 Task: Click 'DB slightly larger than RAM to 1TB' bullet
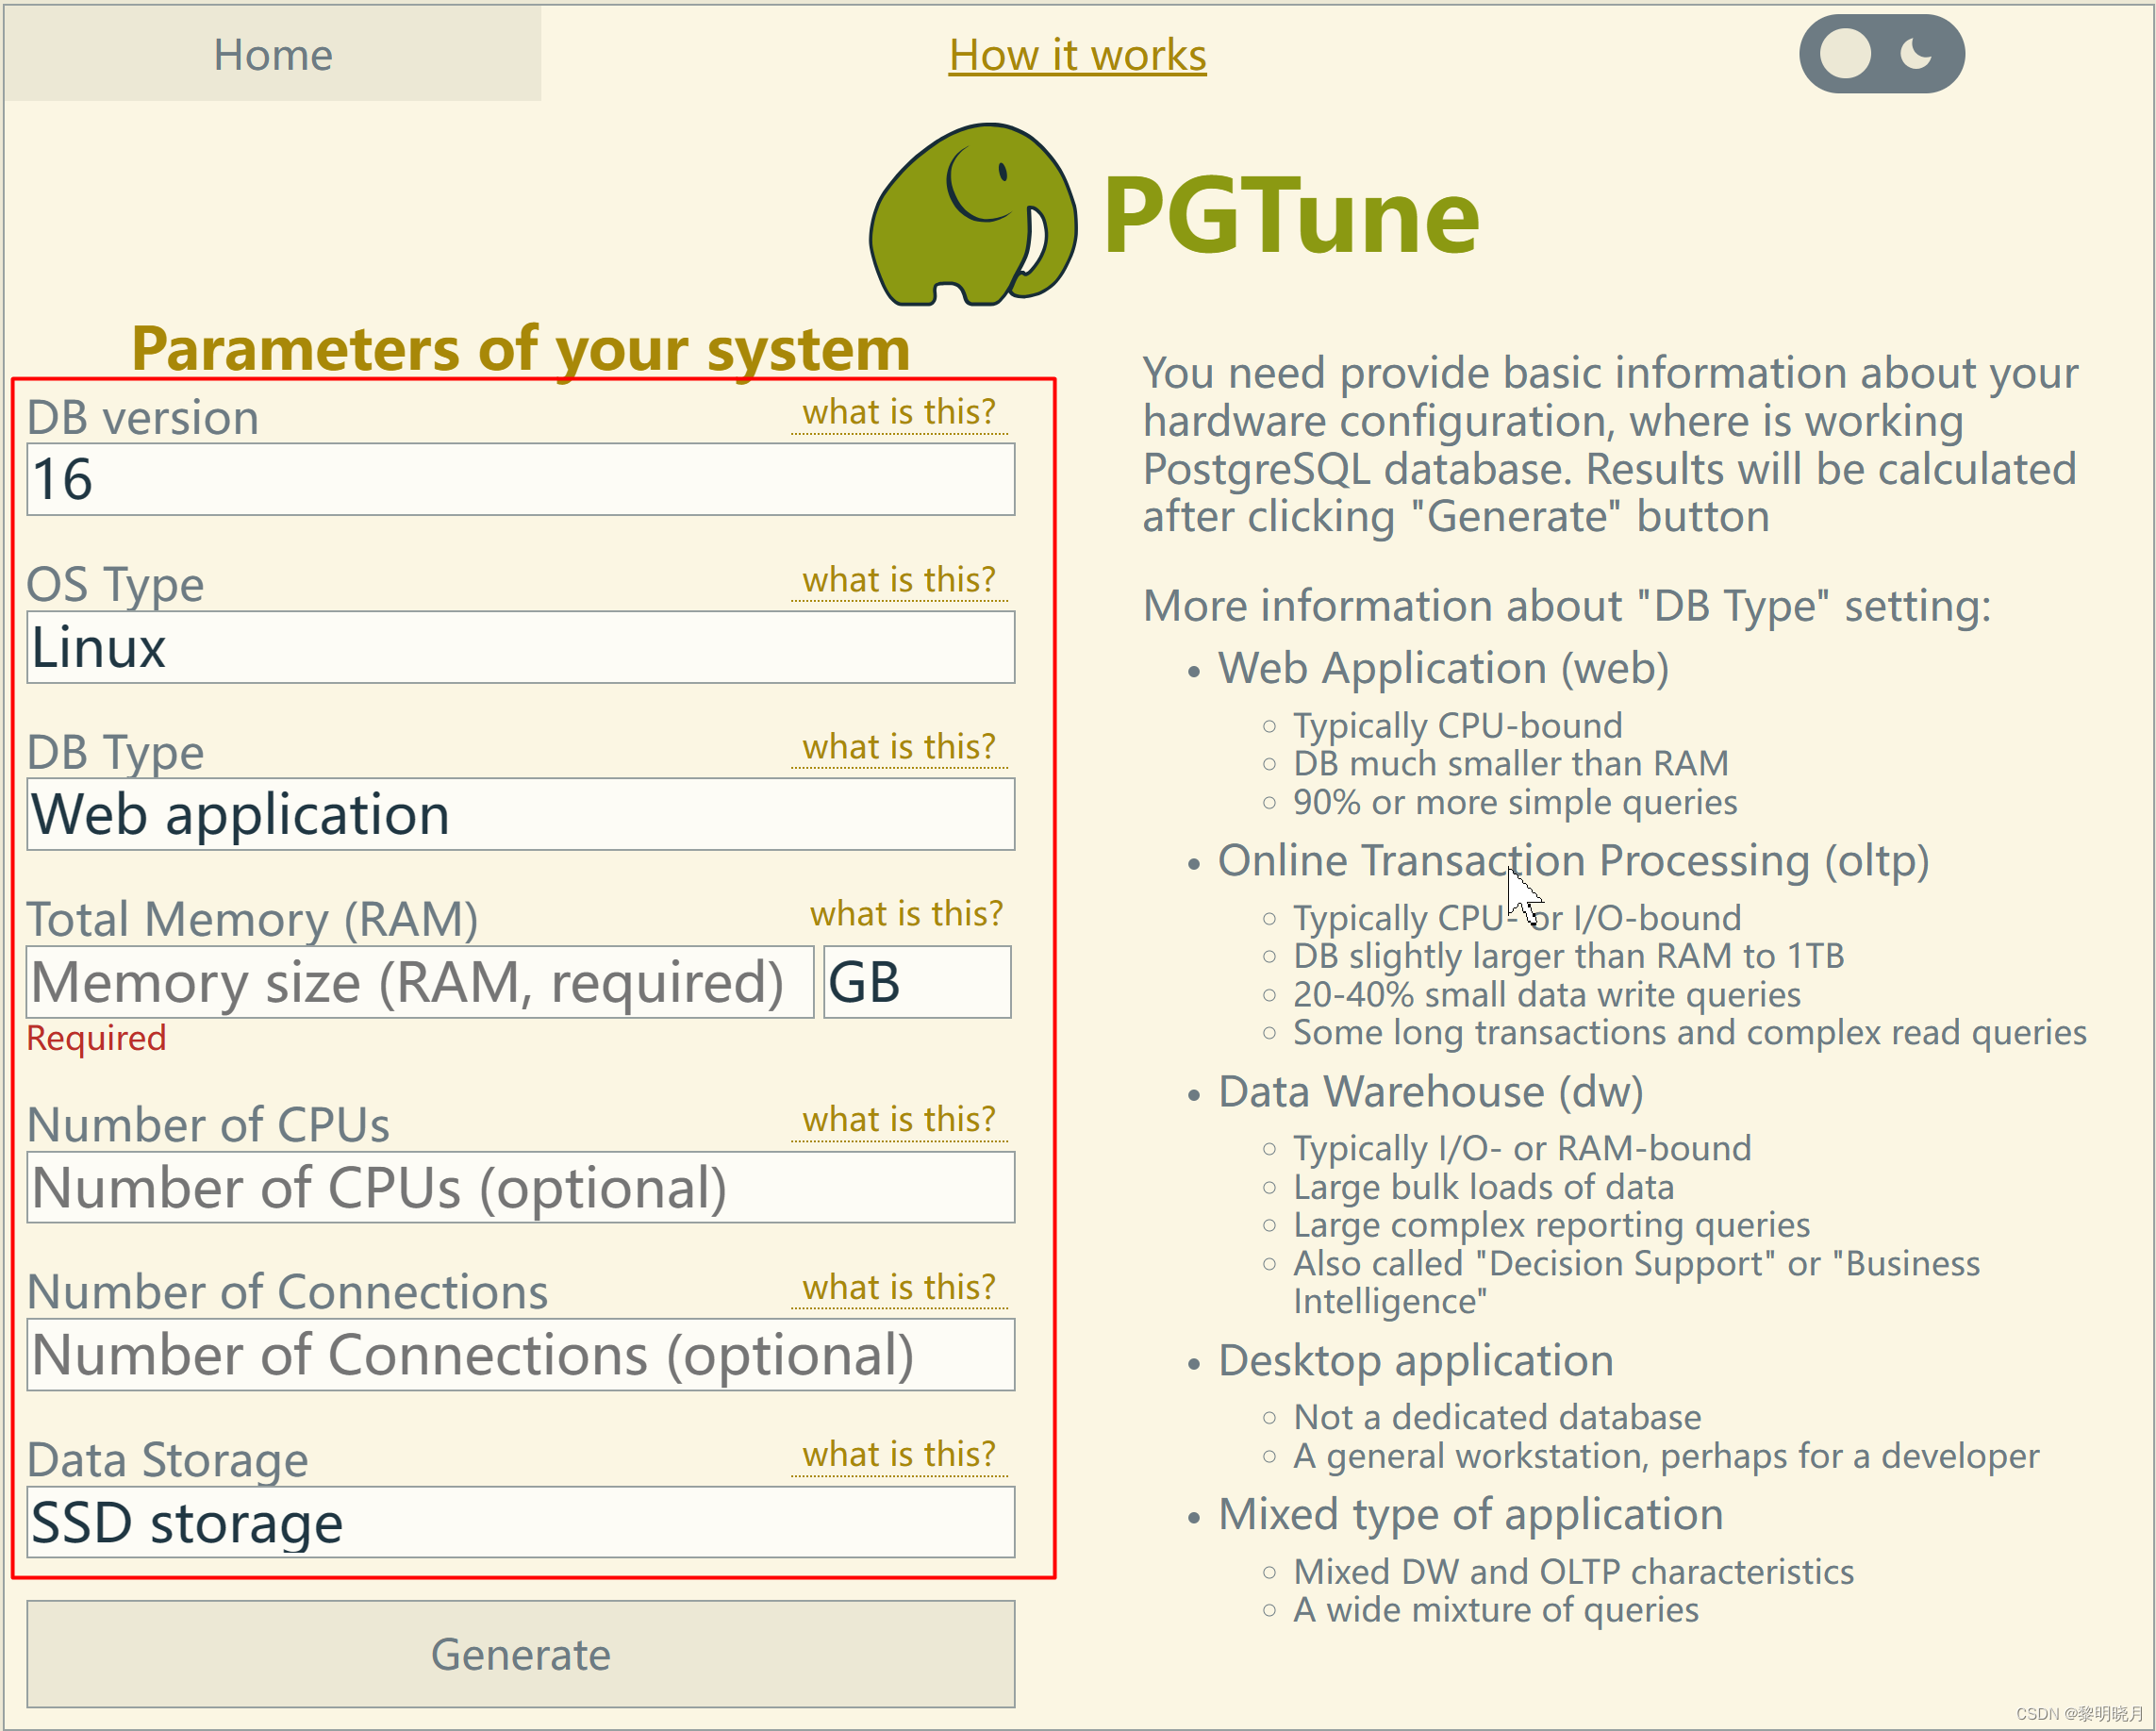1568,956
